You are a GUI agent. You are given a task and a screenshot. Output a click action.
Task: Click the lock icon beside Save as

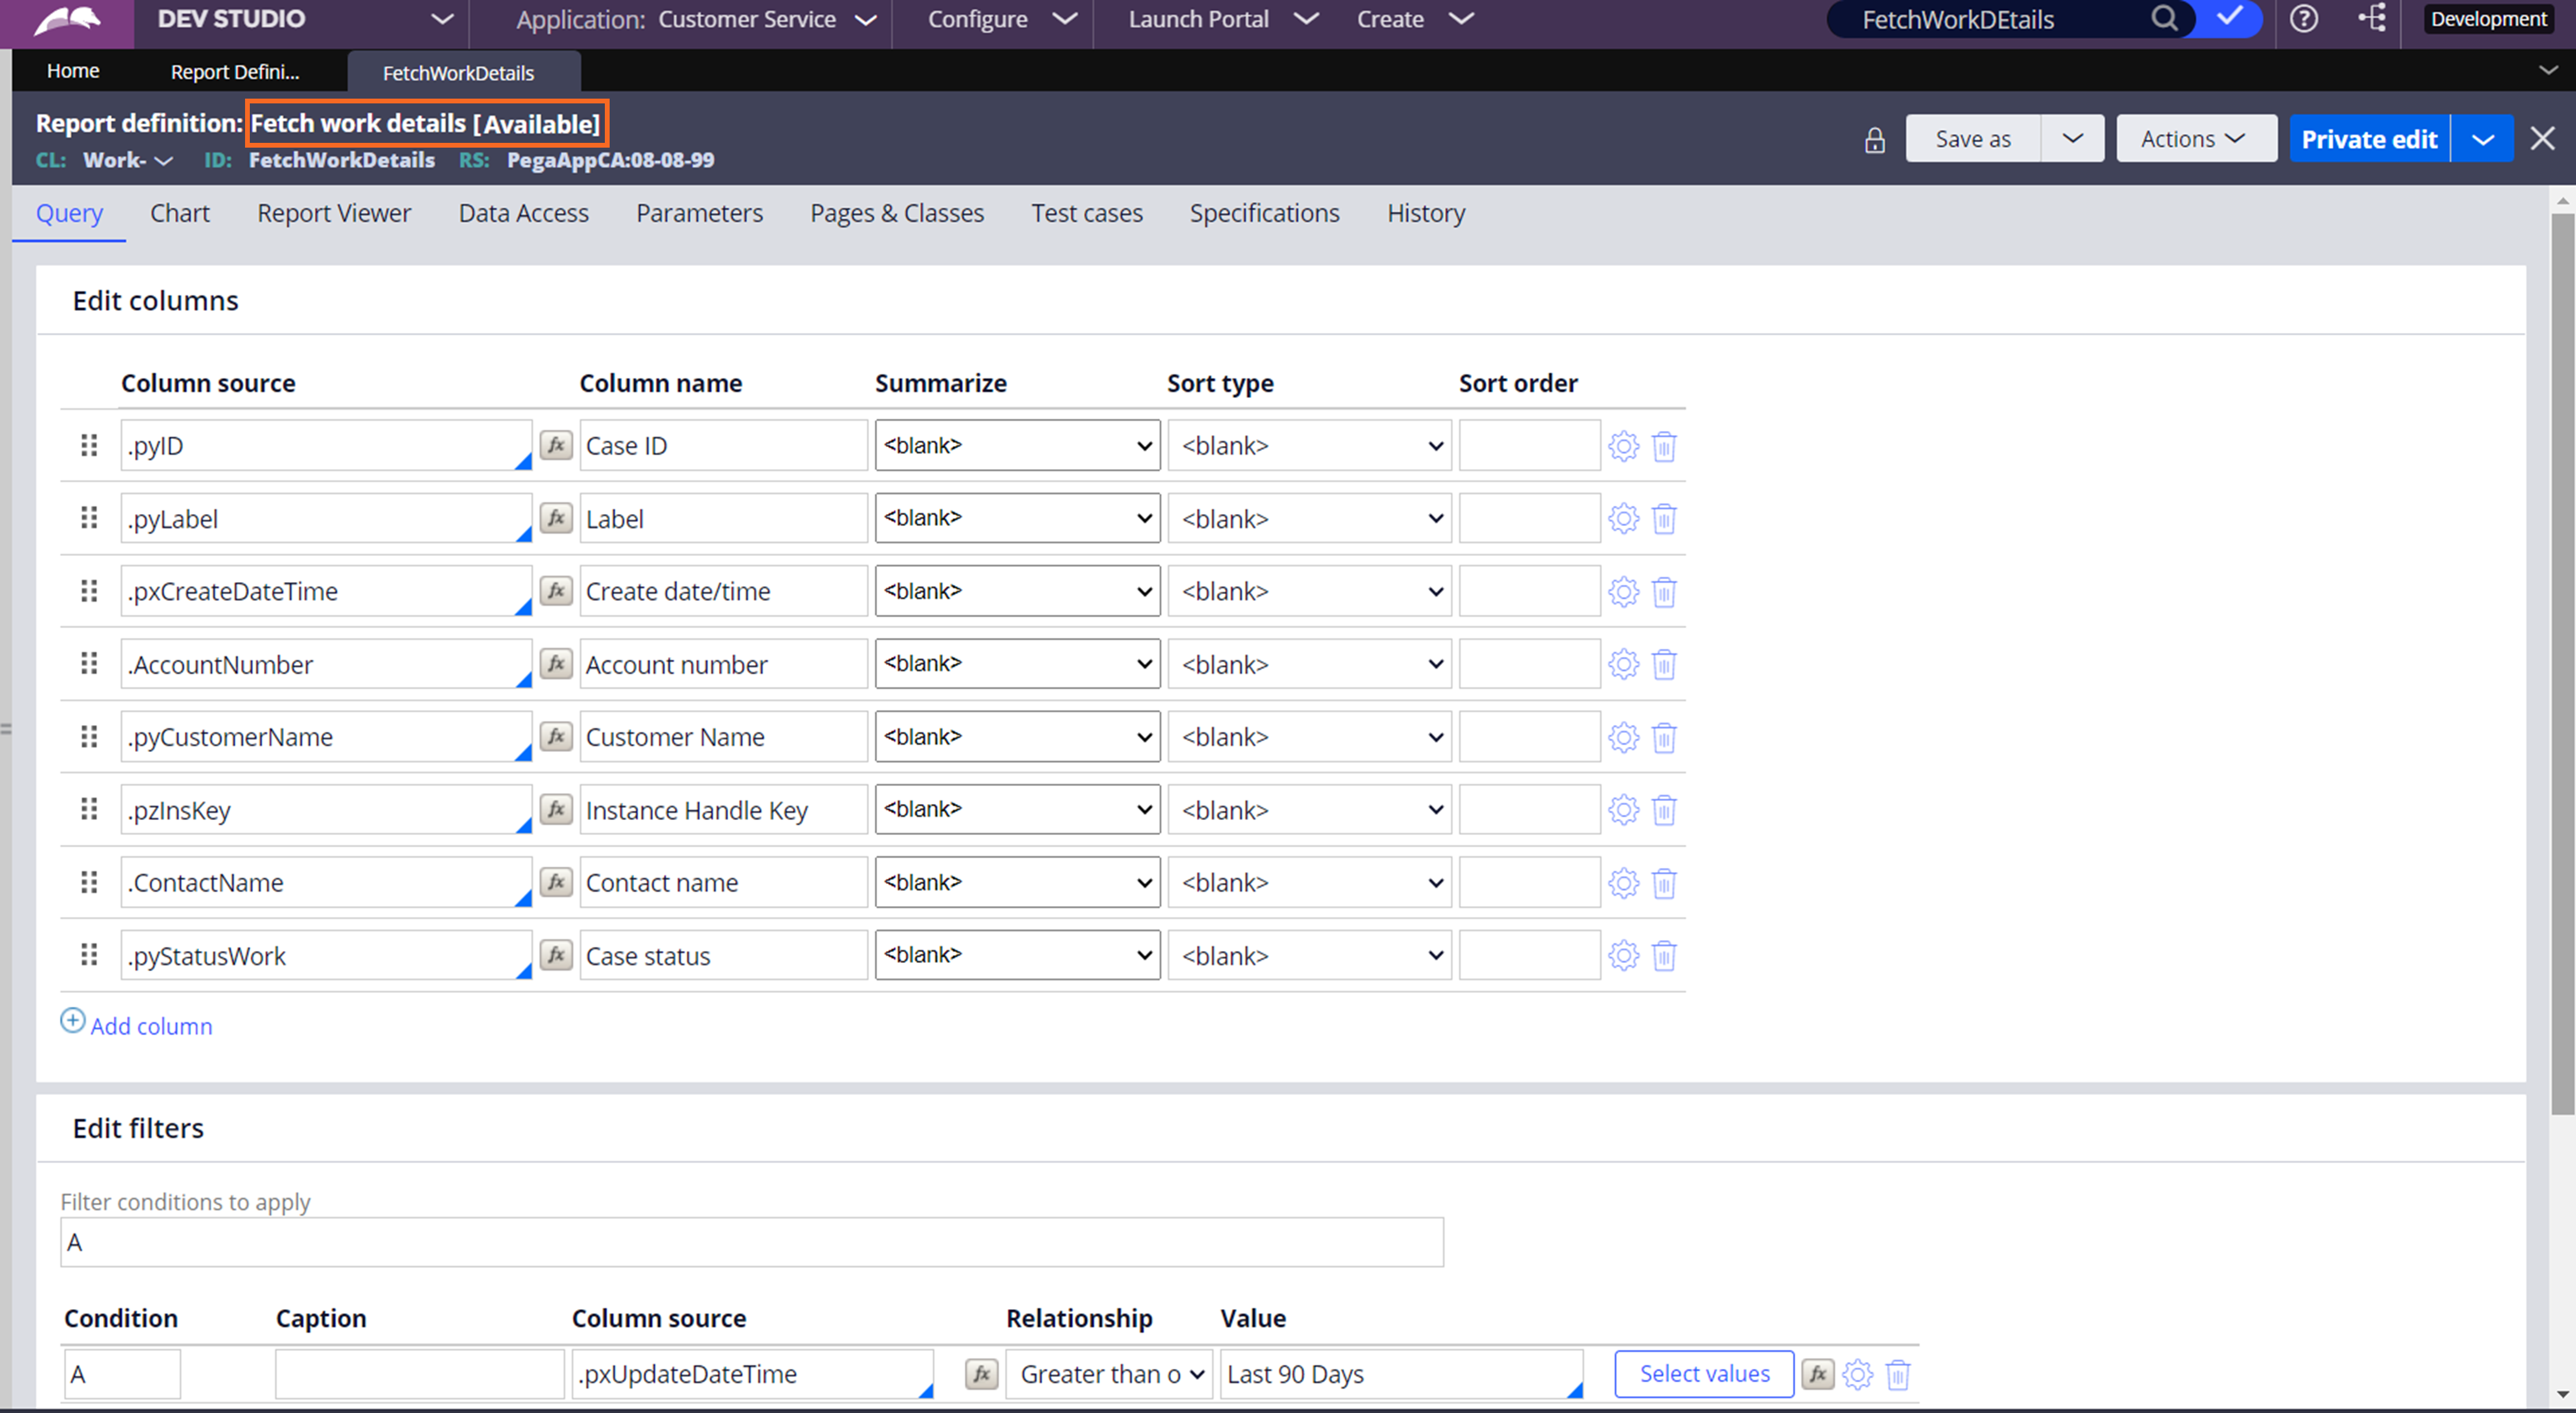(x=1875, y=140)
